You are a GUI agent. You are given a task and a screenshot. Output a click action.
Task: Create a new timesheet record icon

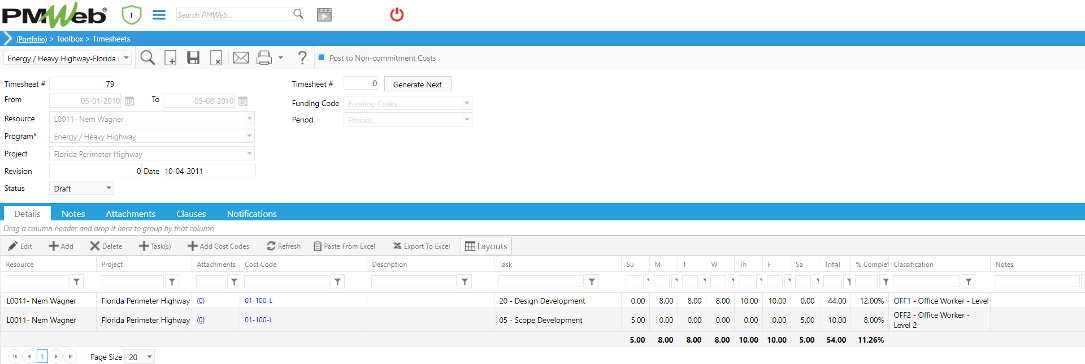[x=170, y=59]
